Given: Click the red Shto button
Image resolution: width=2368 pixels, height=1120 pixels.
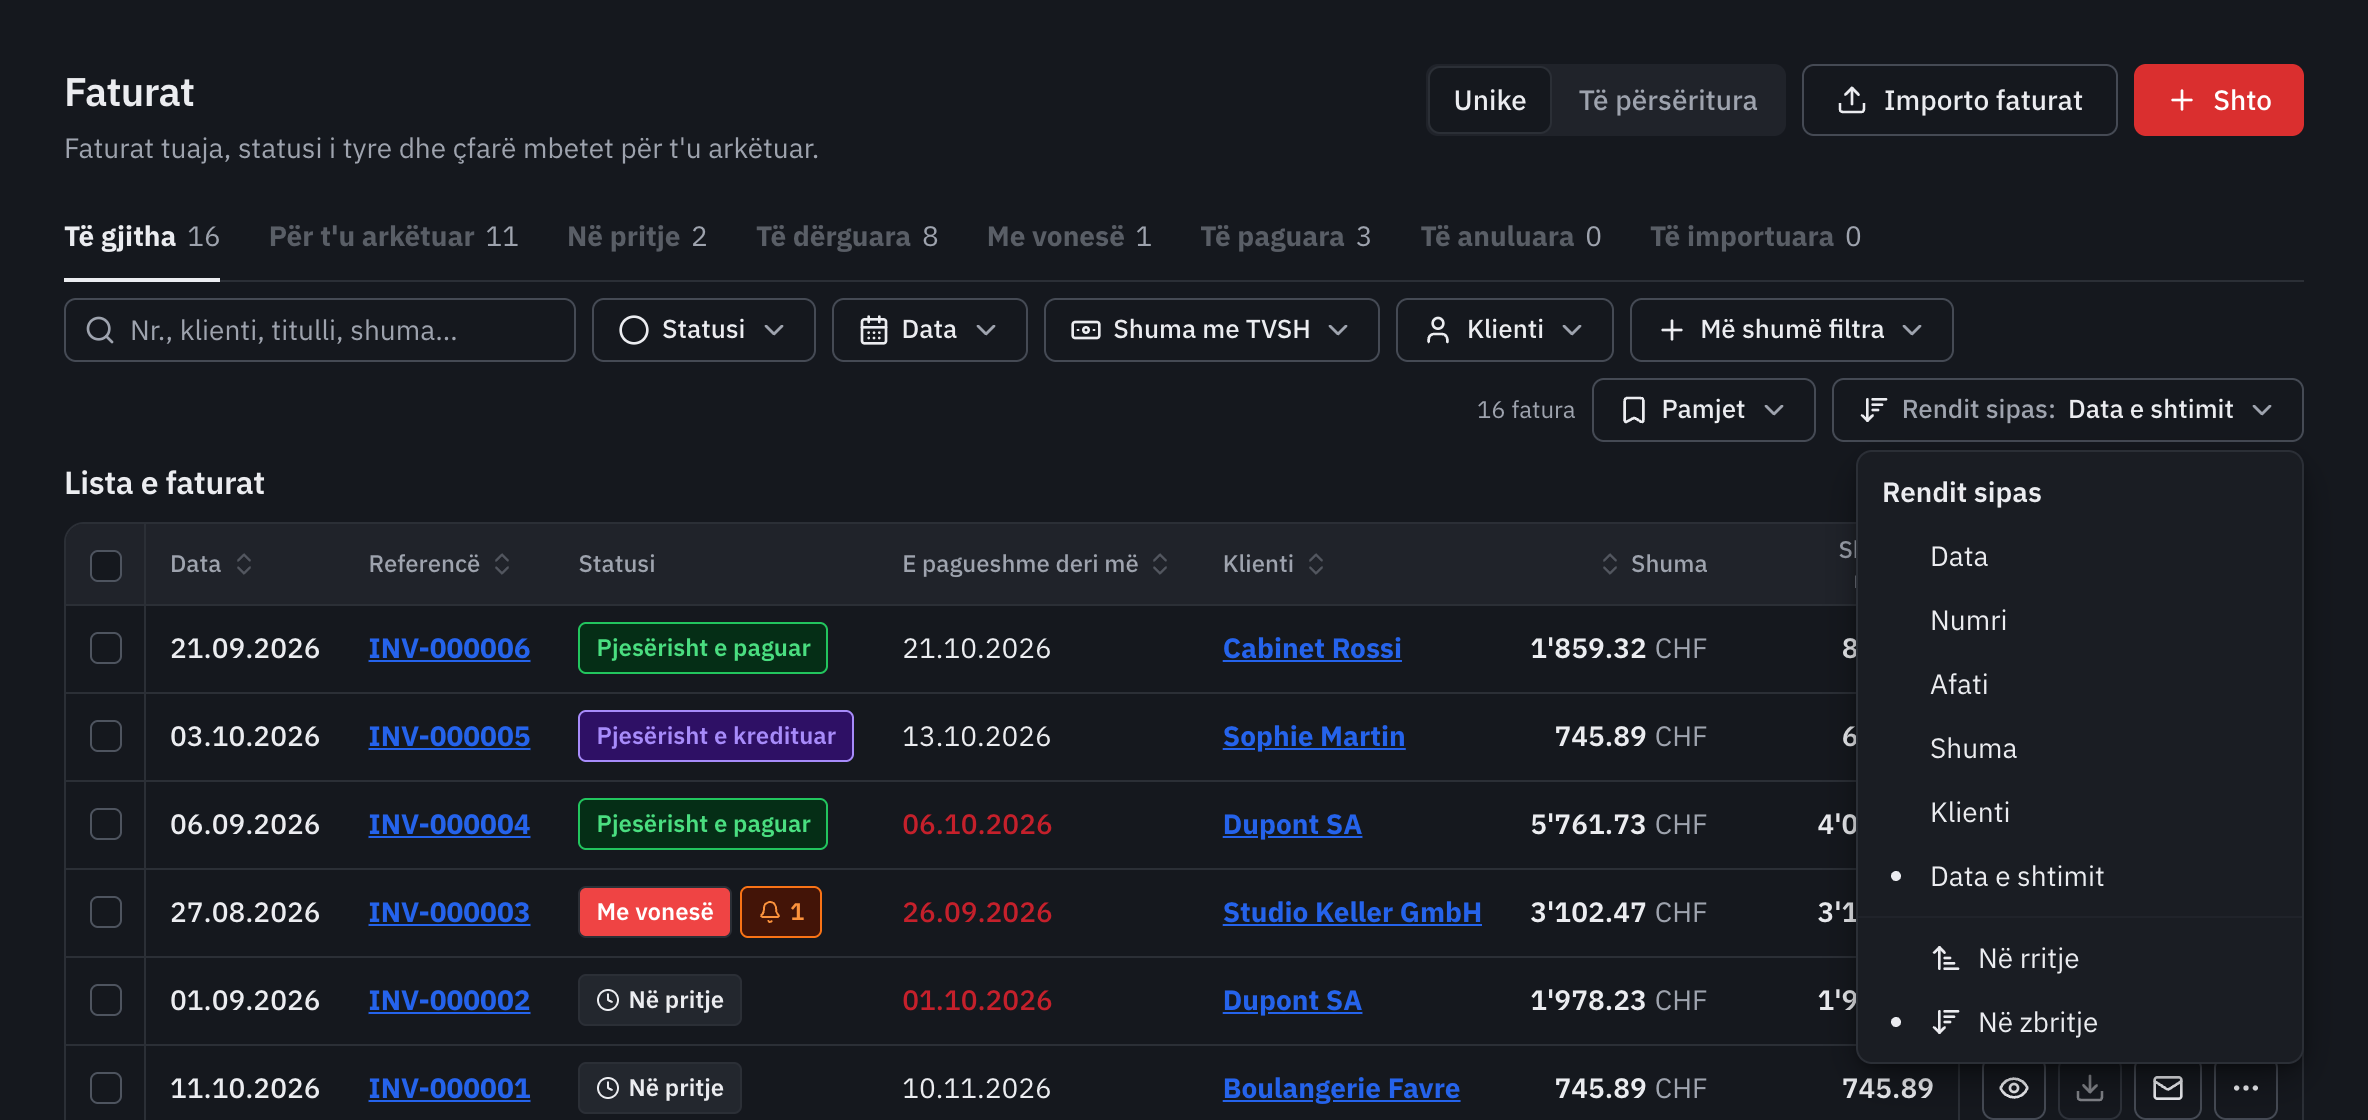Looking at the screenshot, I should (2218, 100).
